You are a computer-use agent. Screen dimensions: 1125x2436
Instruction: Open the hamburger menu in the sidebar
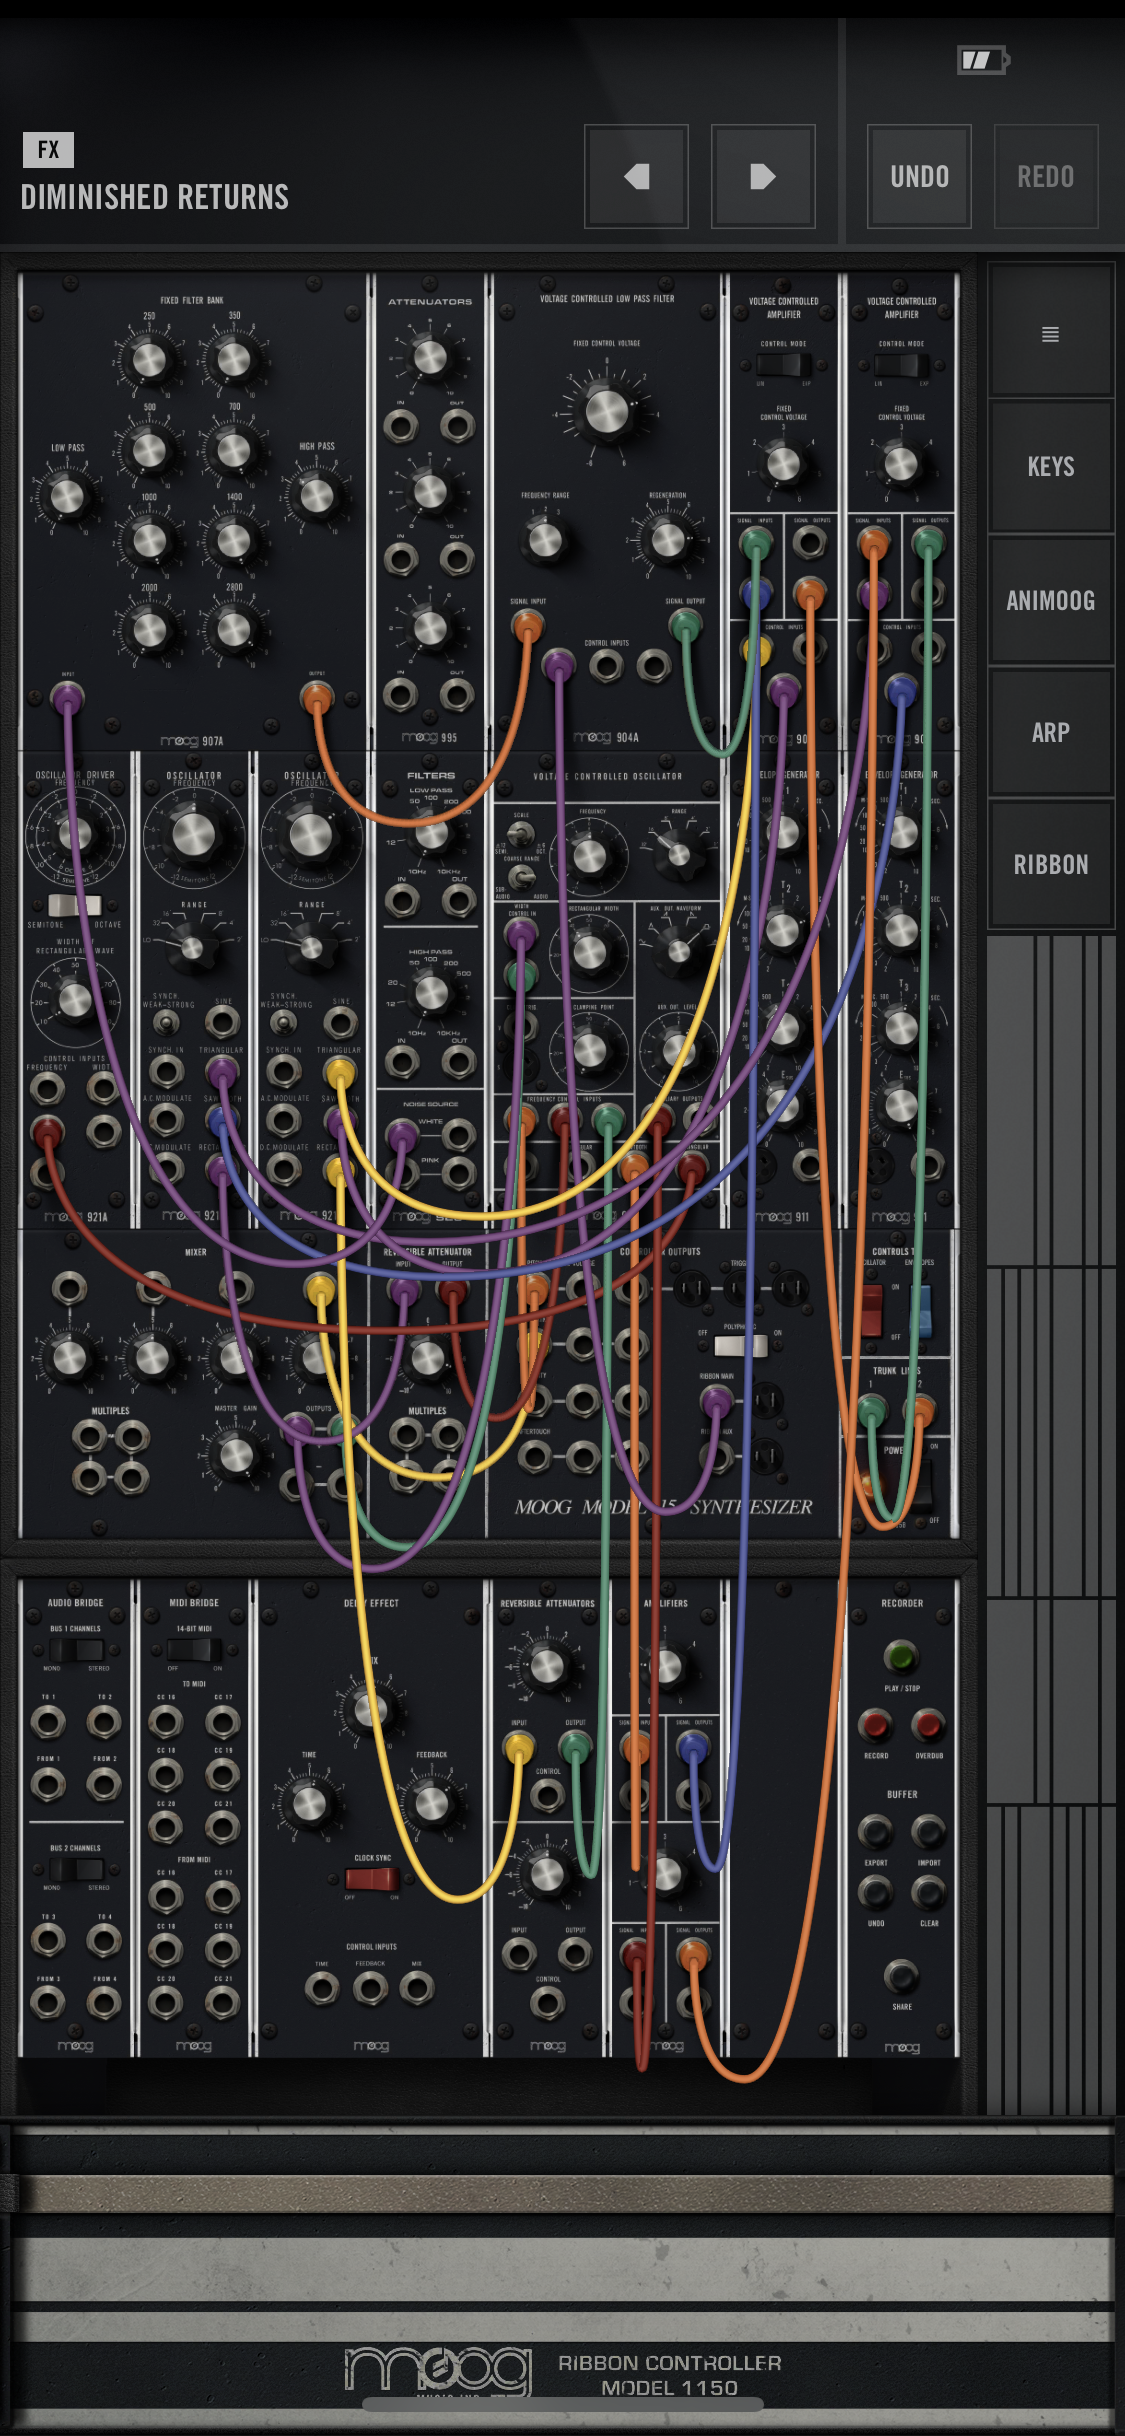(1050, 334)
